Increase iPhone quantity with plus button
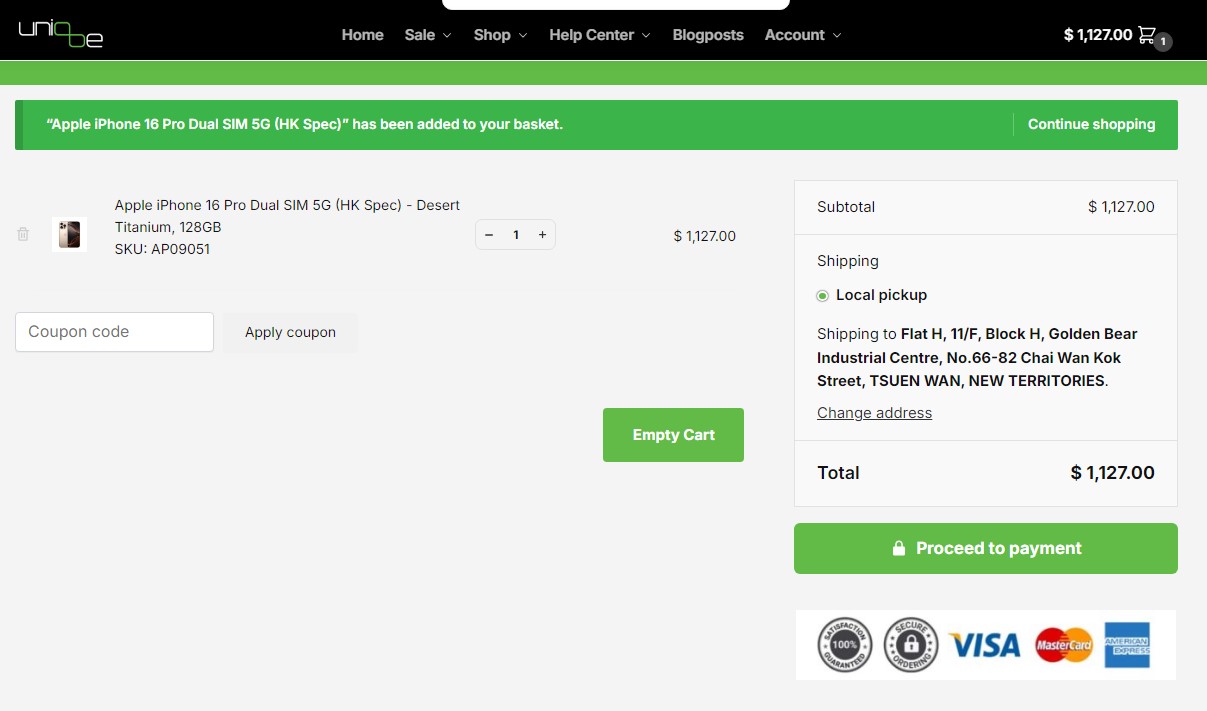Viewport: 1207px width, 711px height. click(x=542, y=235)
